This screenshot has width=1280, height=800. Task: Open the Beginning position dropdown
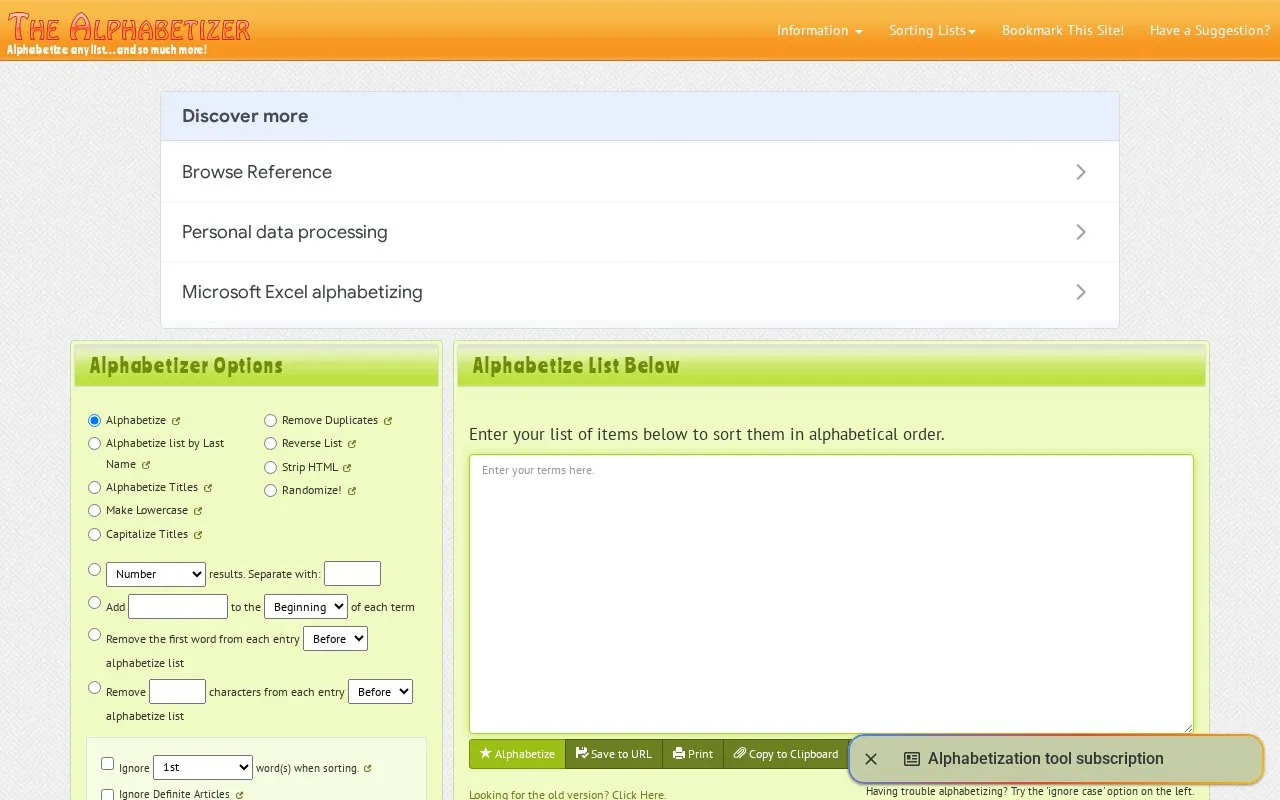(x=306, y=607)
